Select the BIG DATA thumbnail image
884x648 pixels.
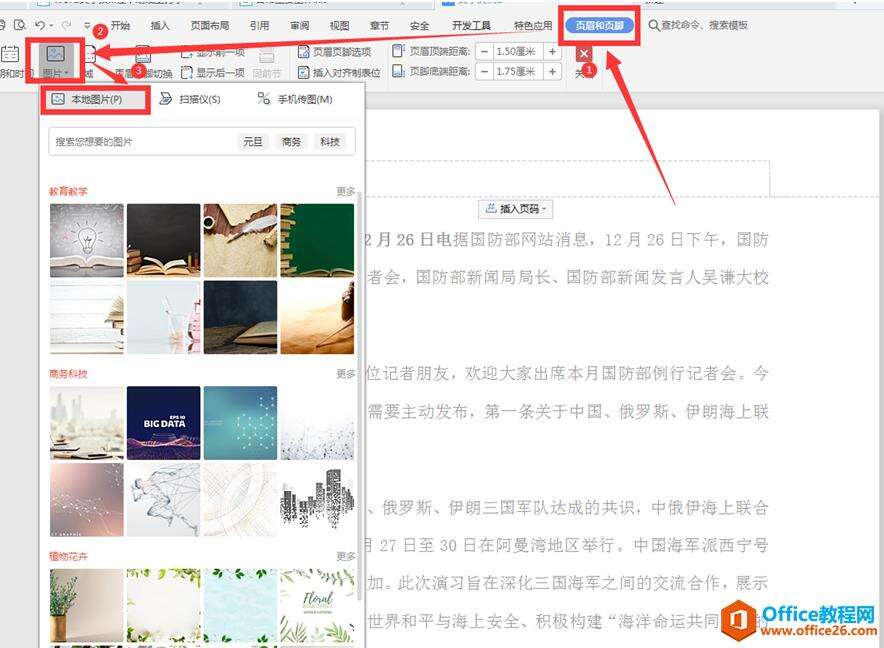point(163,422)
